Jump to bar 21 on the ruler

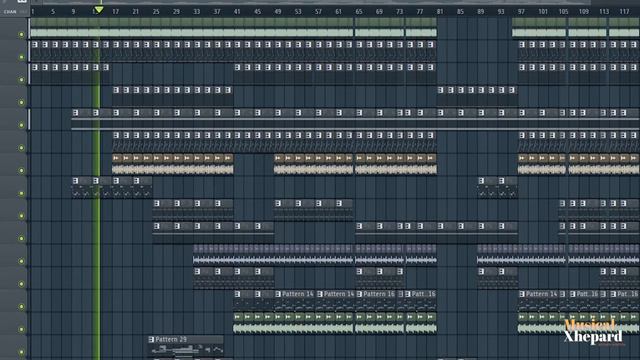point(136,11)
